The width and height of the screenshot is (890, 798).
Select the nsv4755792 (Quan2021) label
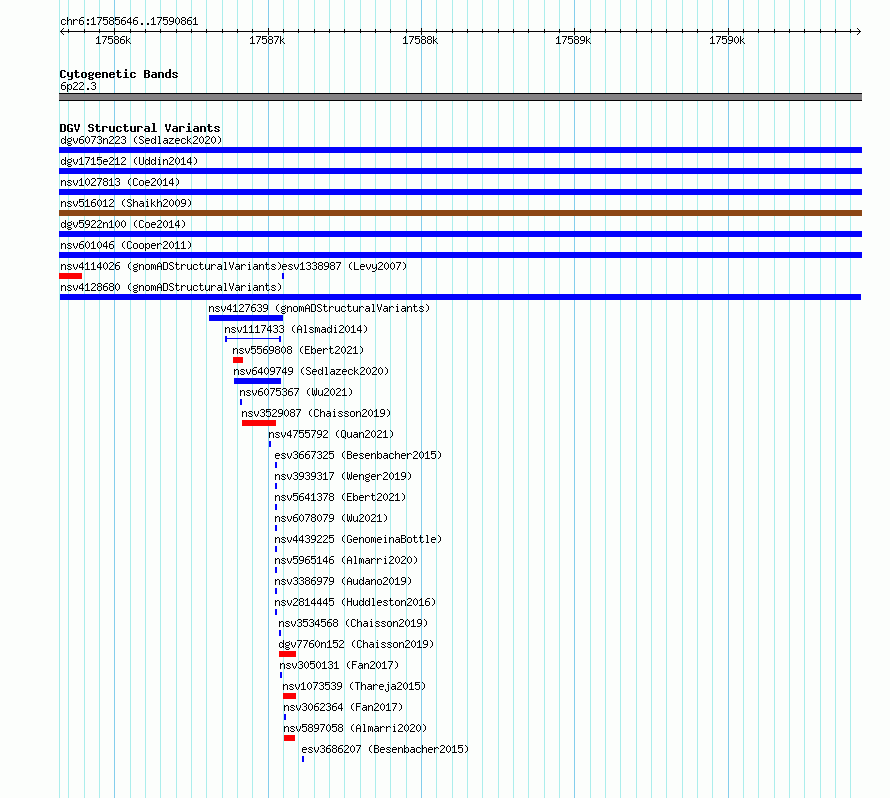pos(331,434)
